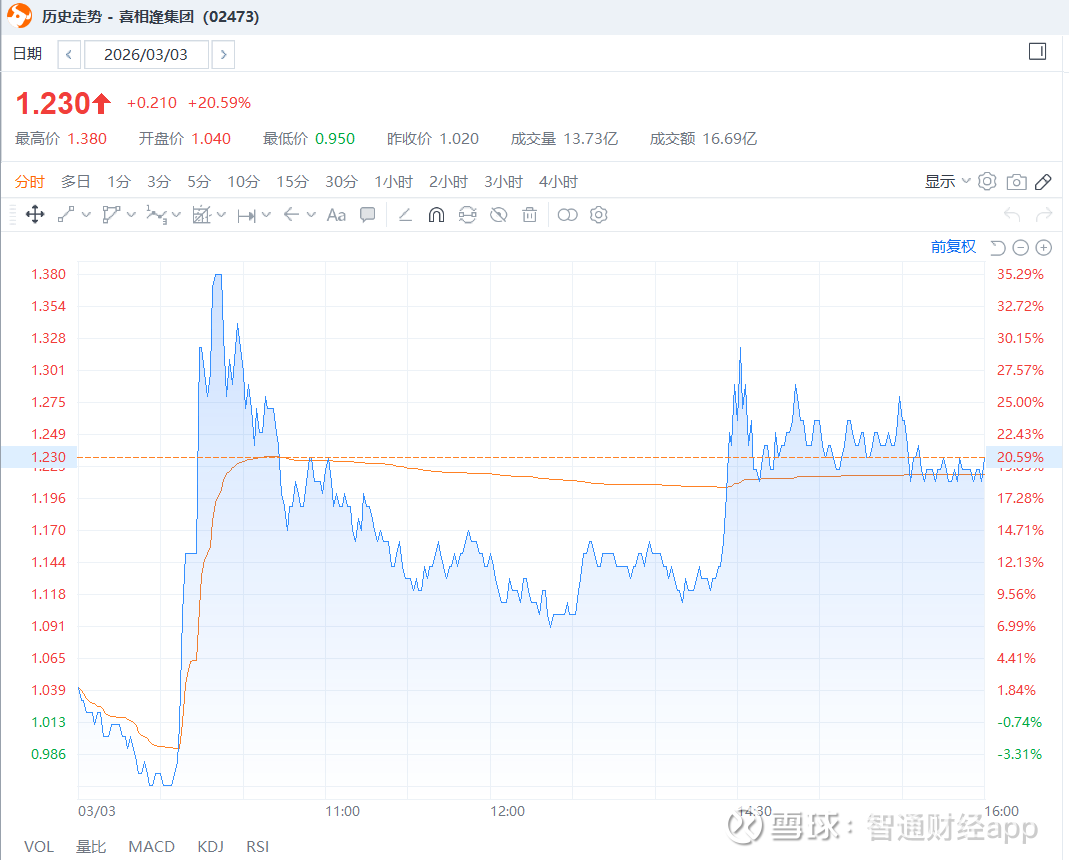Screen dimensions: 1069x860
Task: Toggle the linked circles overlay icon
Action: pos(567,215)
